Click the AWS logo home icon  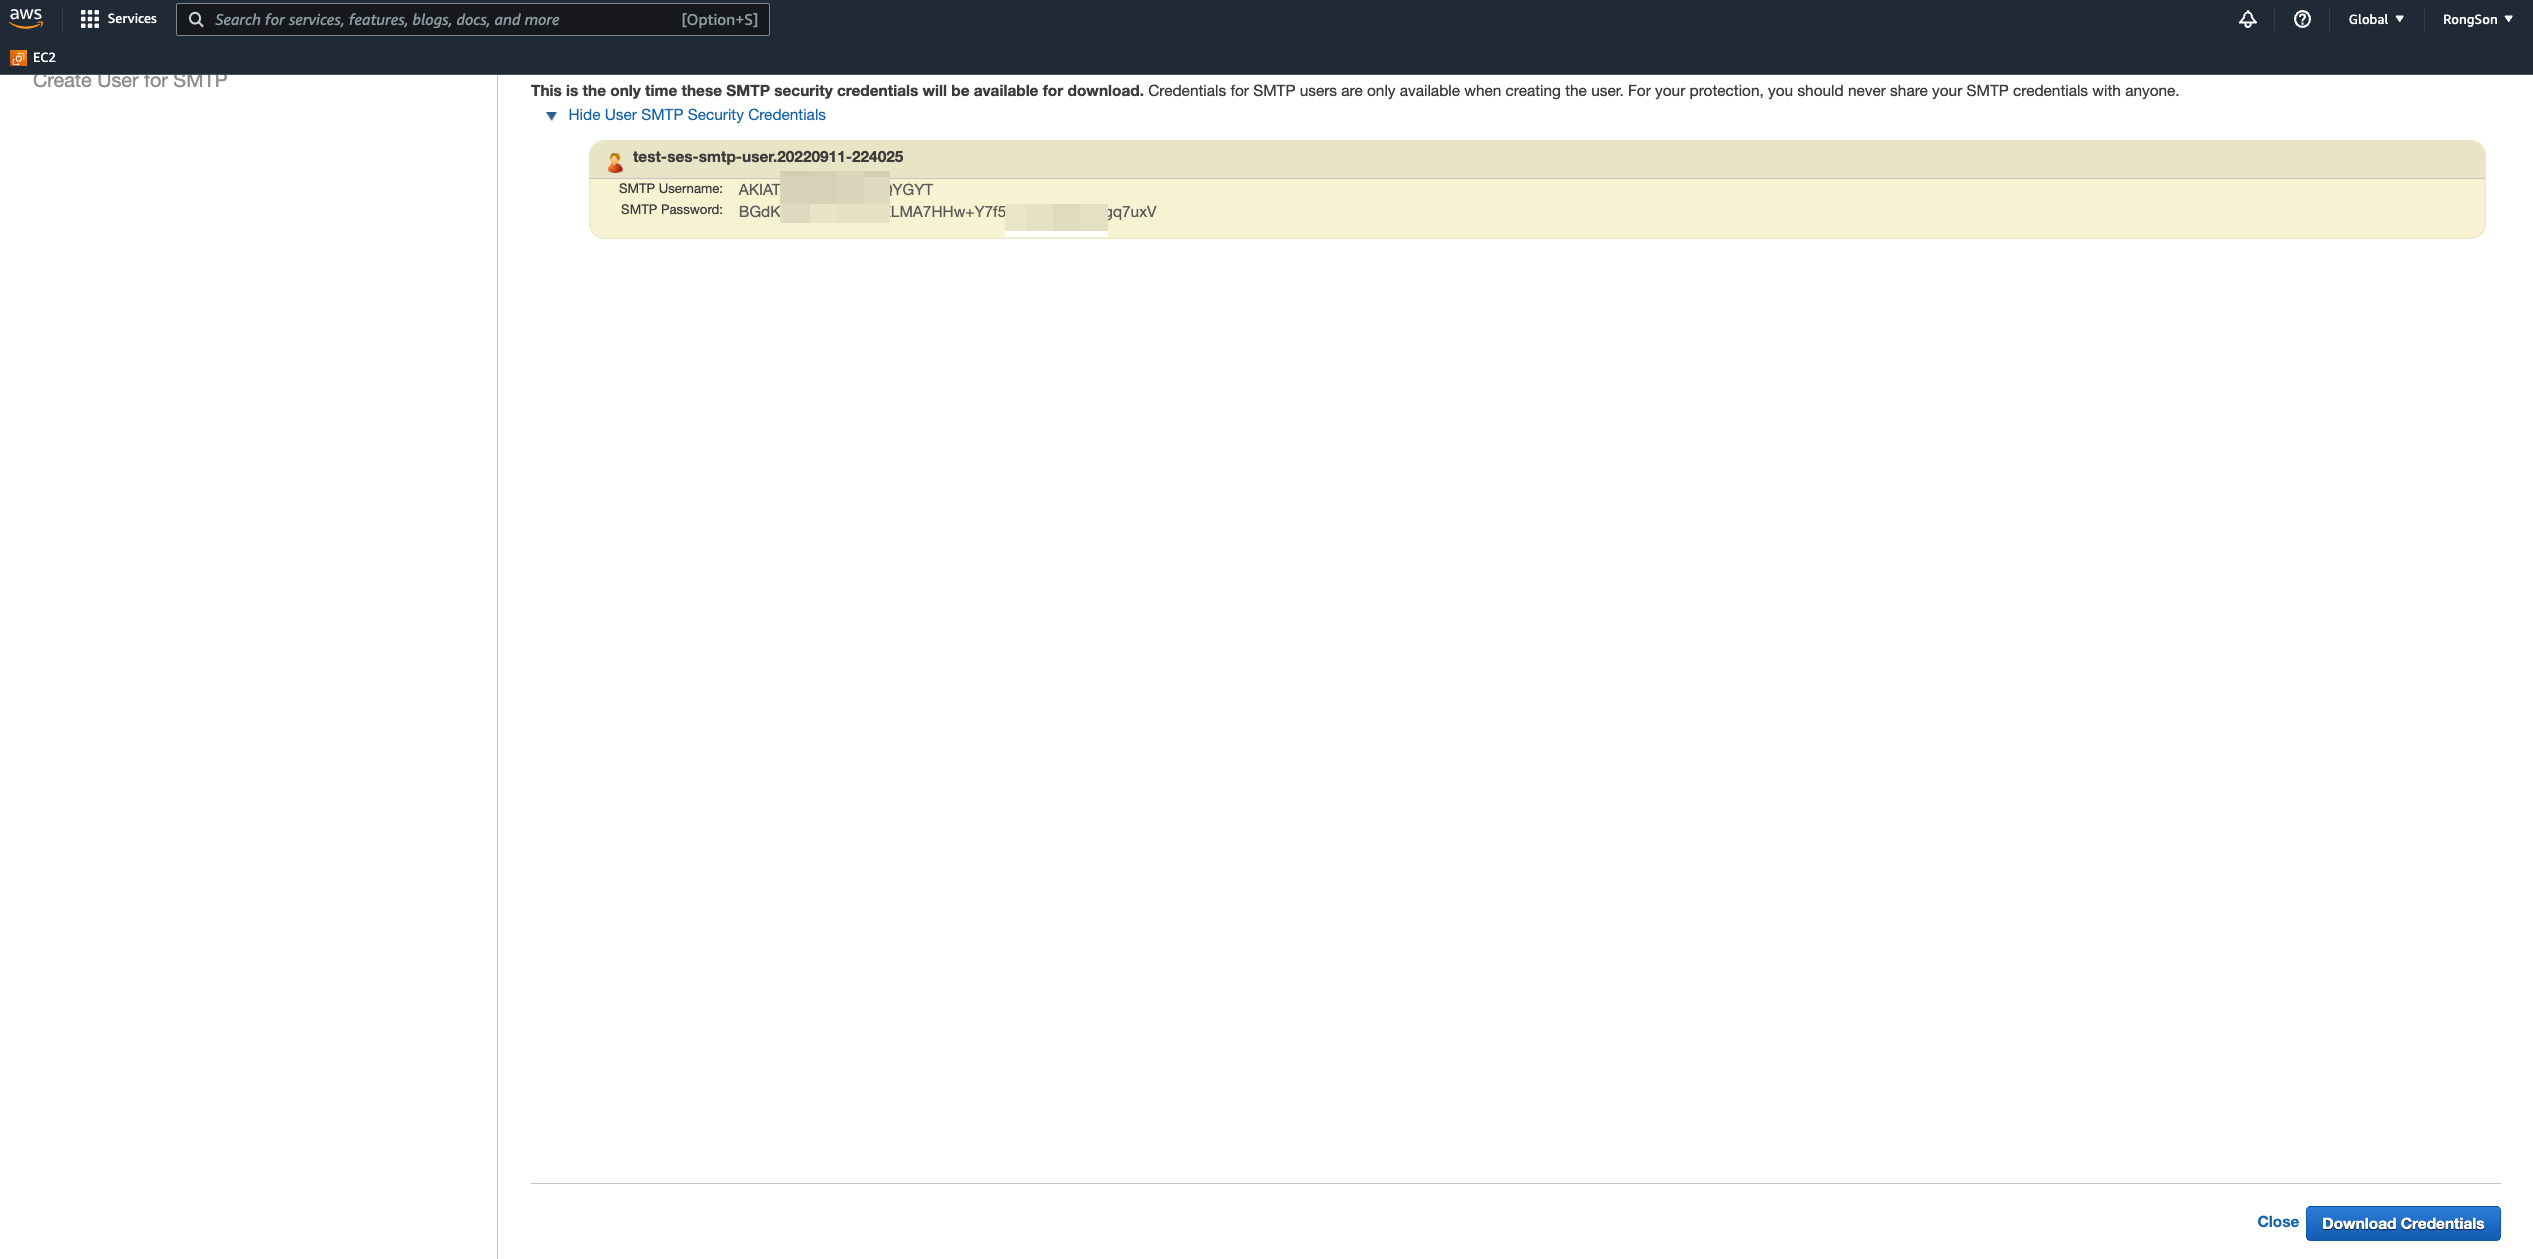26,18
